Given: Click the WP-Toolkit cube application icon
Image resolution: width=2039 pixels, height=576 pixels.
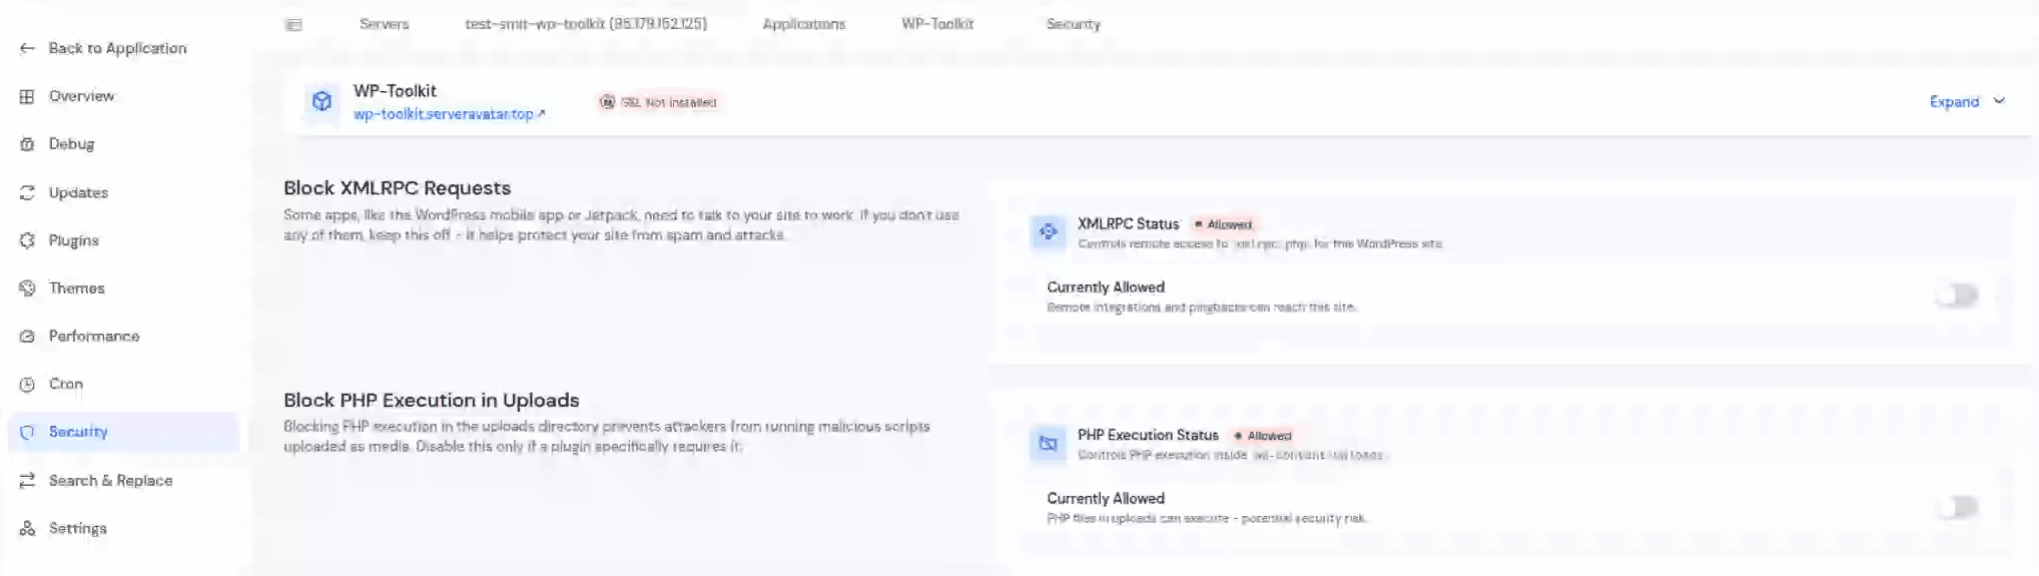Looking at the screenshot, I should tap(322, 101).
